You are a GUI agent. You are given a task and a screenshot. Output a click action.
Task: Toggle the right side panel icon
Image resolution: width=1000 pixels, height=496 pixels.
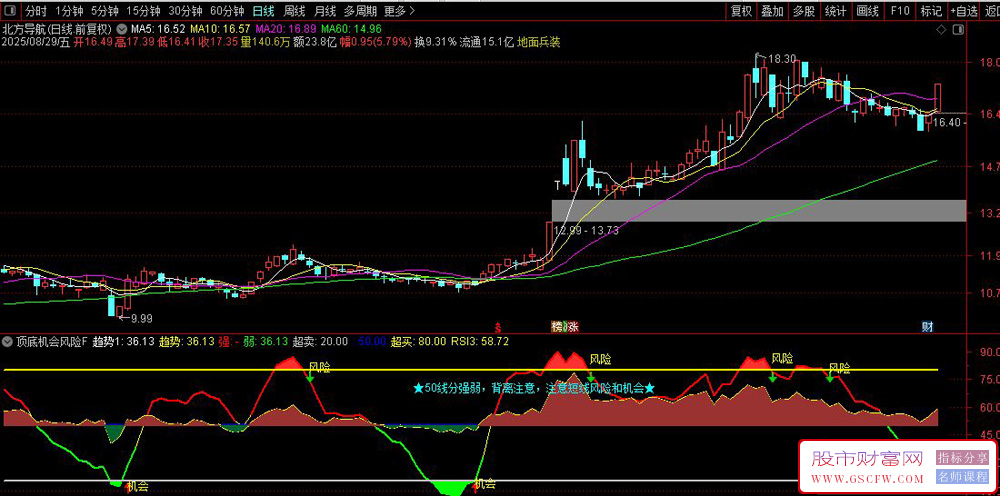(x=957, y=30)
